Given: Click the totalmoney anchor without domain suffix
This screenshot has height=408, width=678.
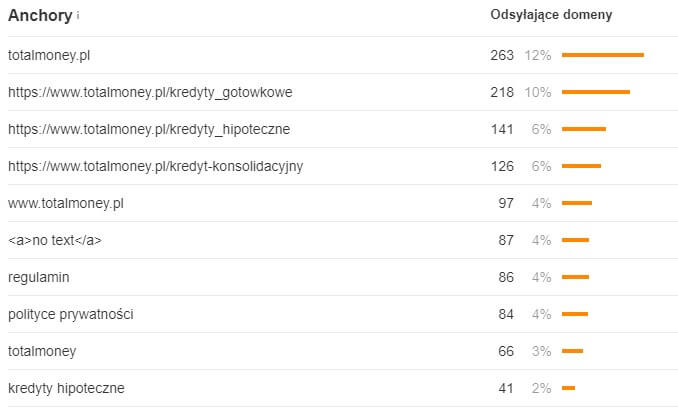Looking at the screenshot, I should coord(41,351).
